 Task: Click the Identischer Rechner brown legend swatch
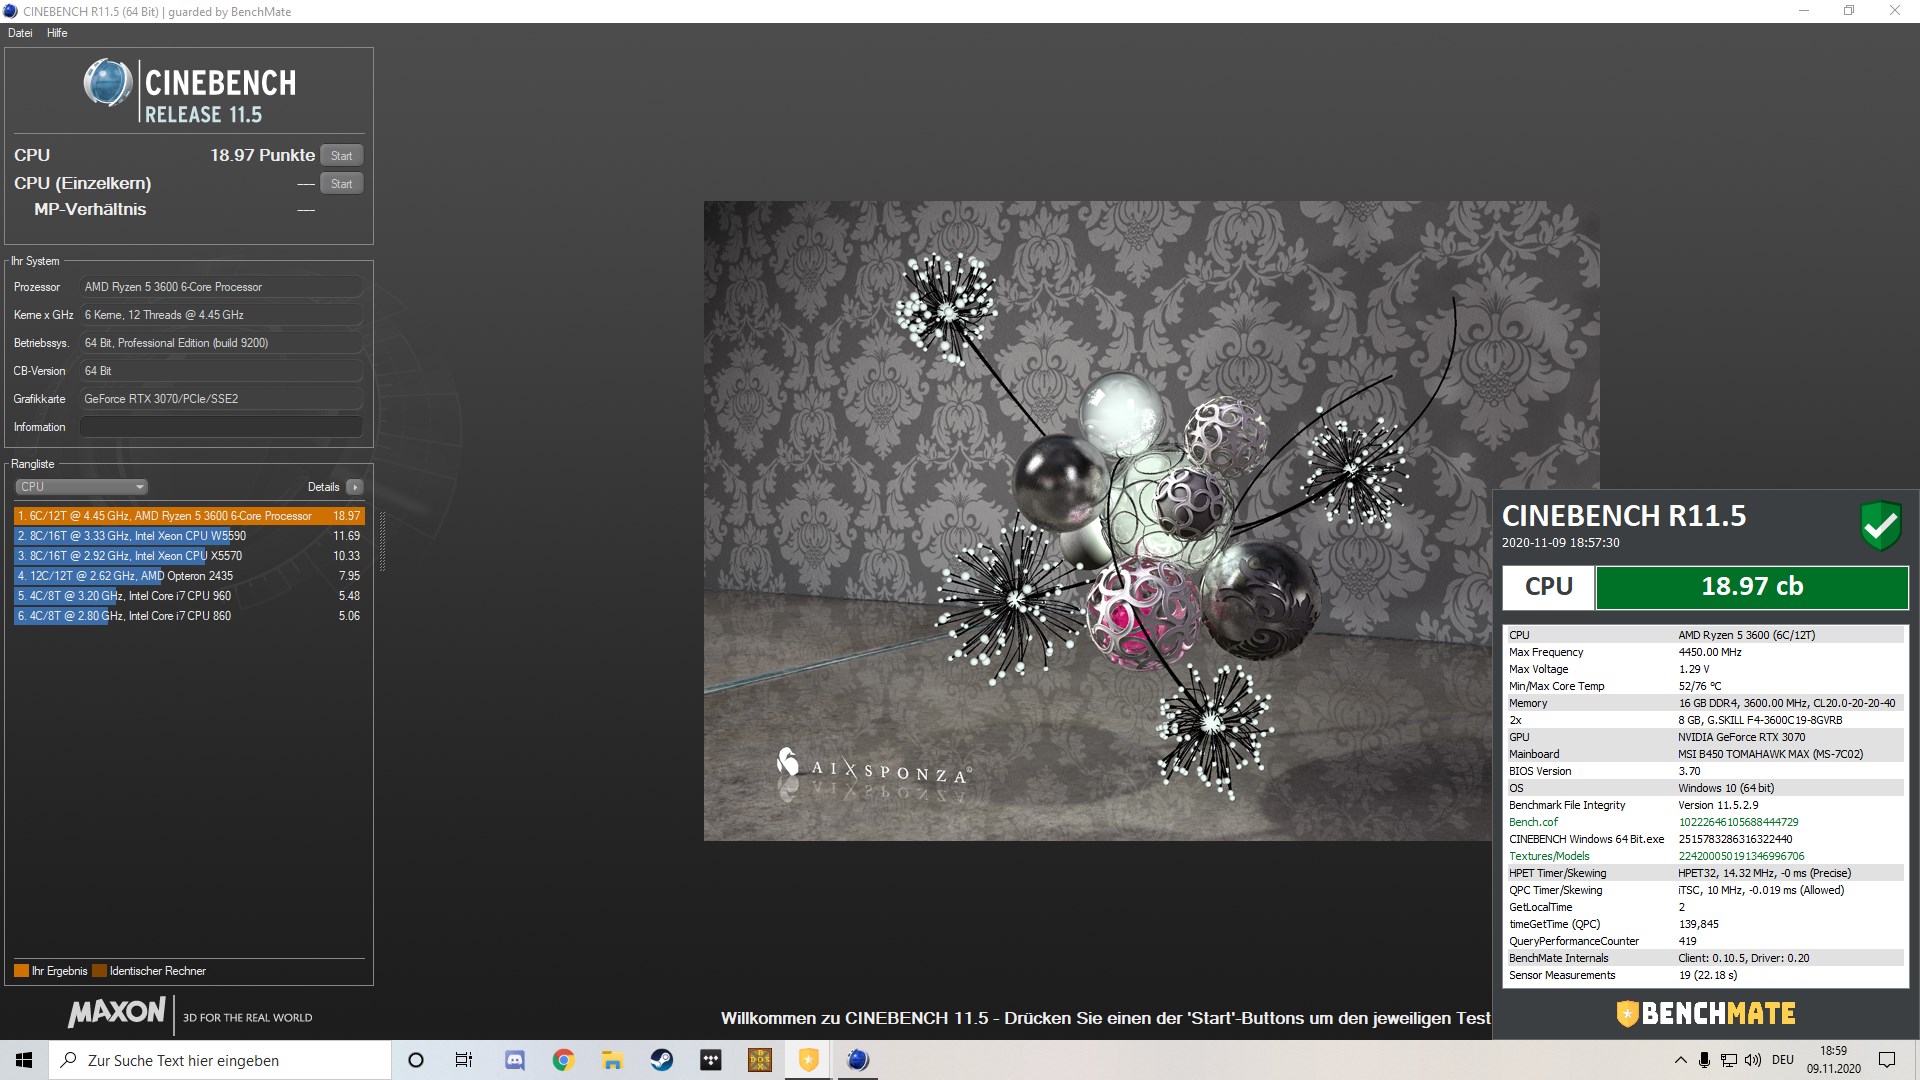tap(99, 971)
